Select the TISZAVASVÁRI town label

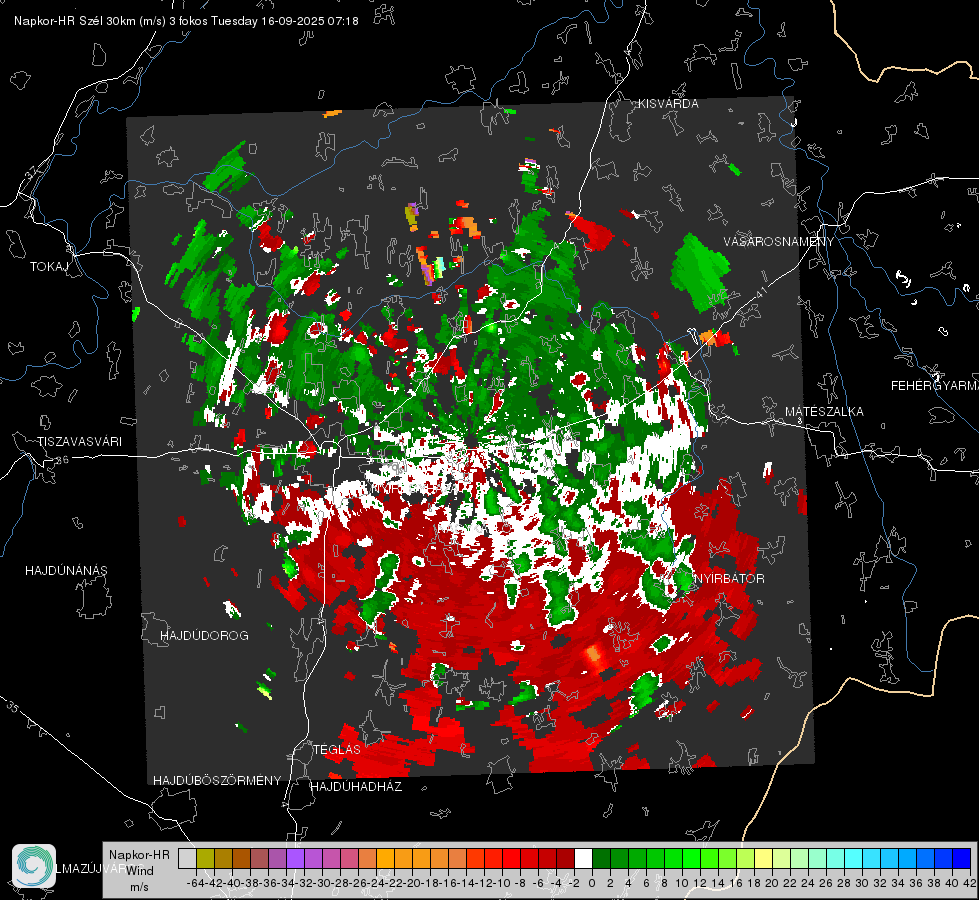79,442
